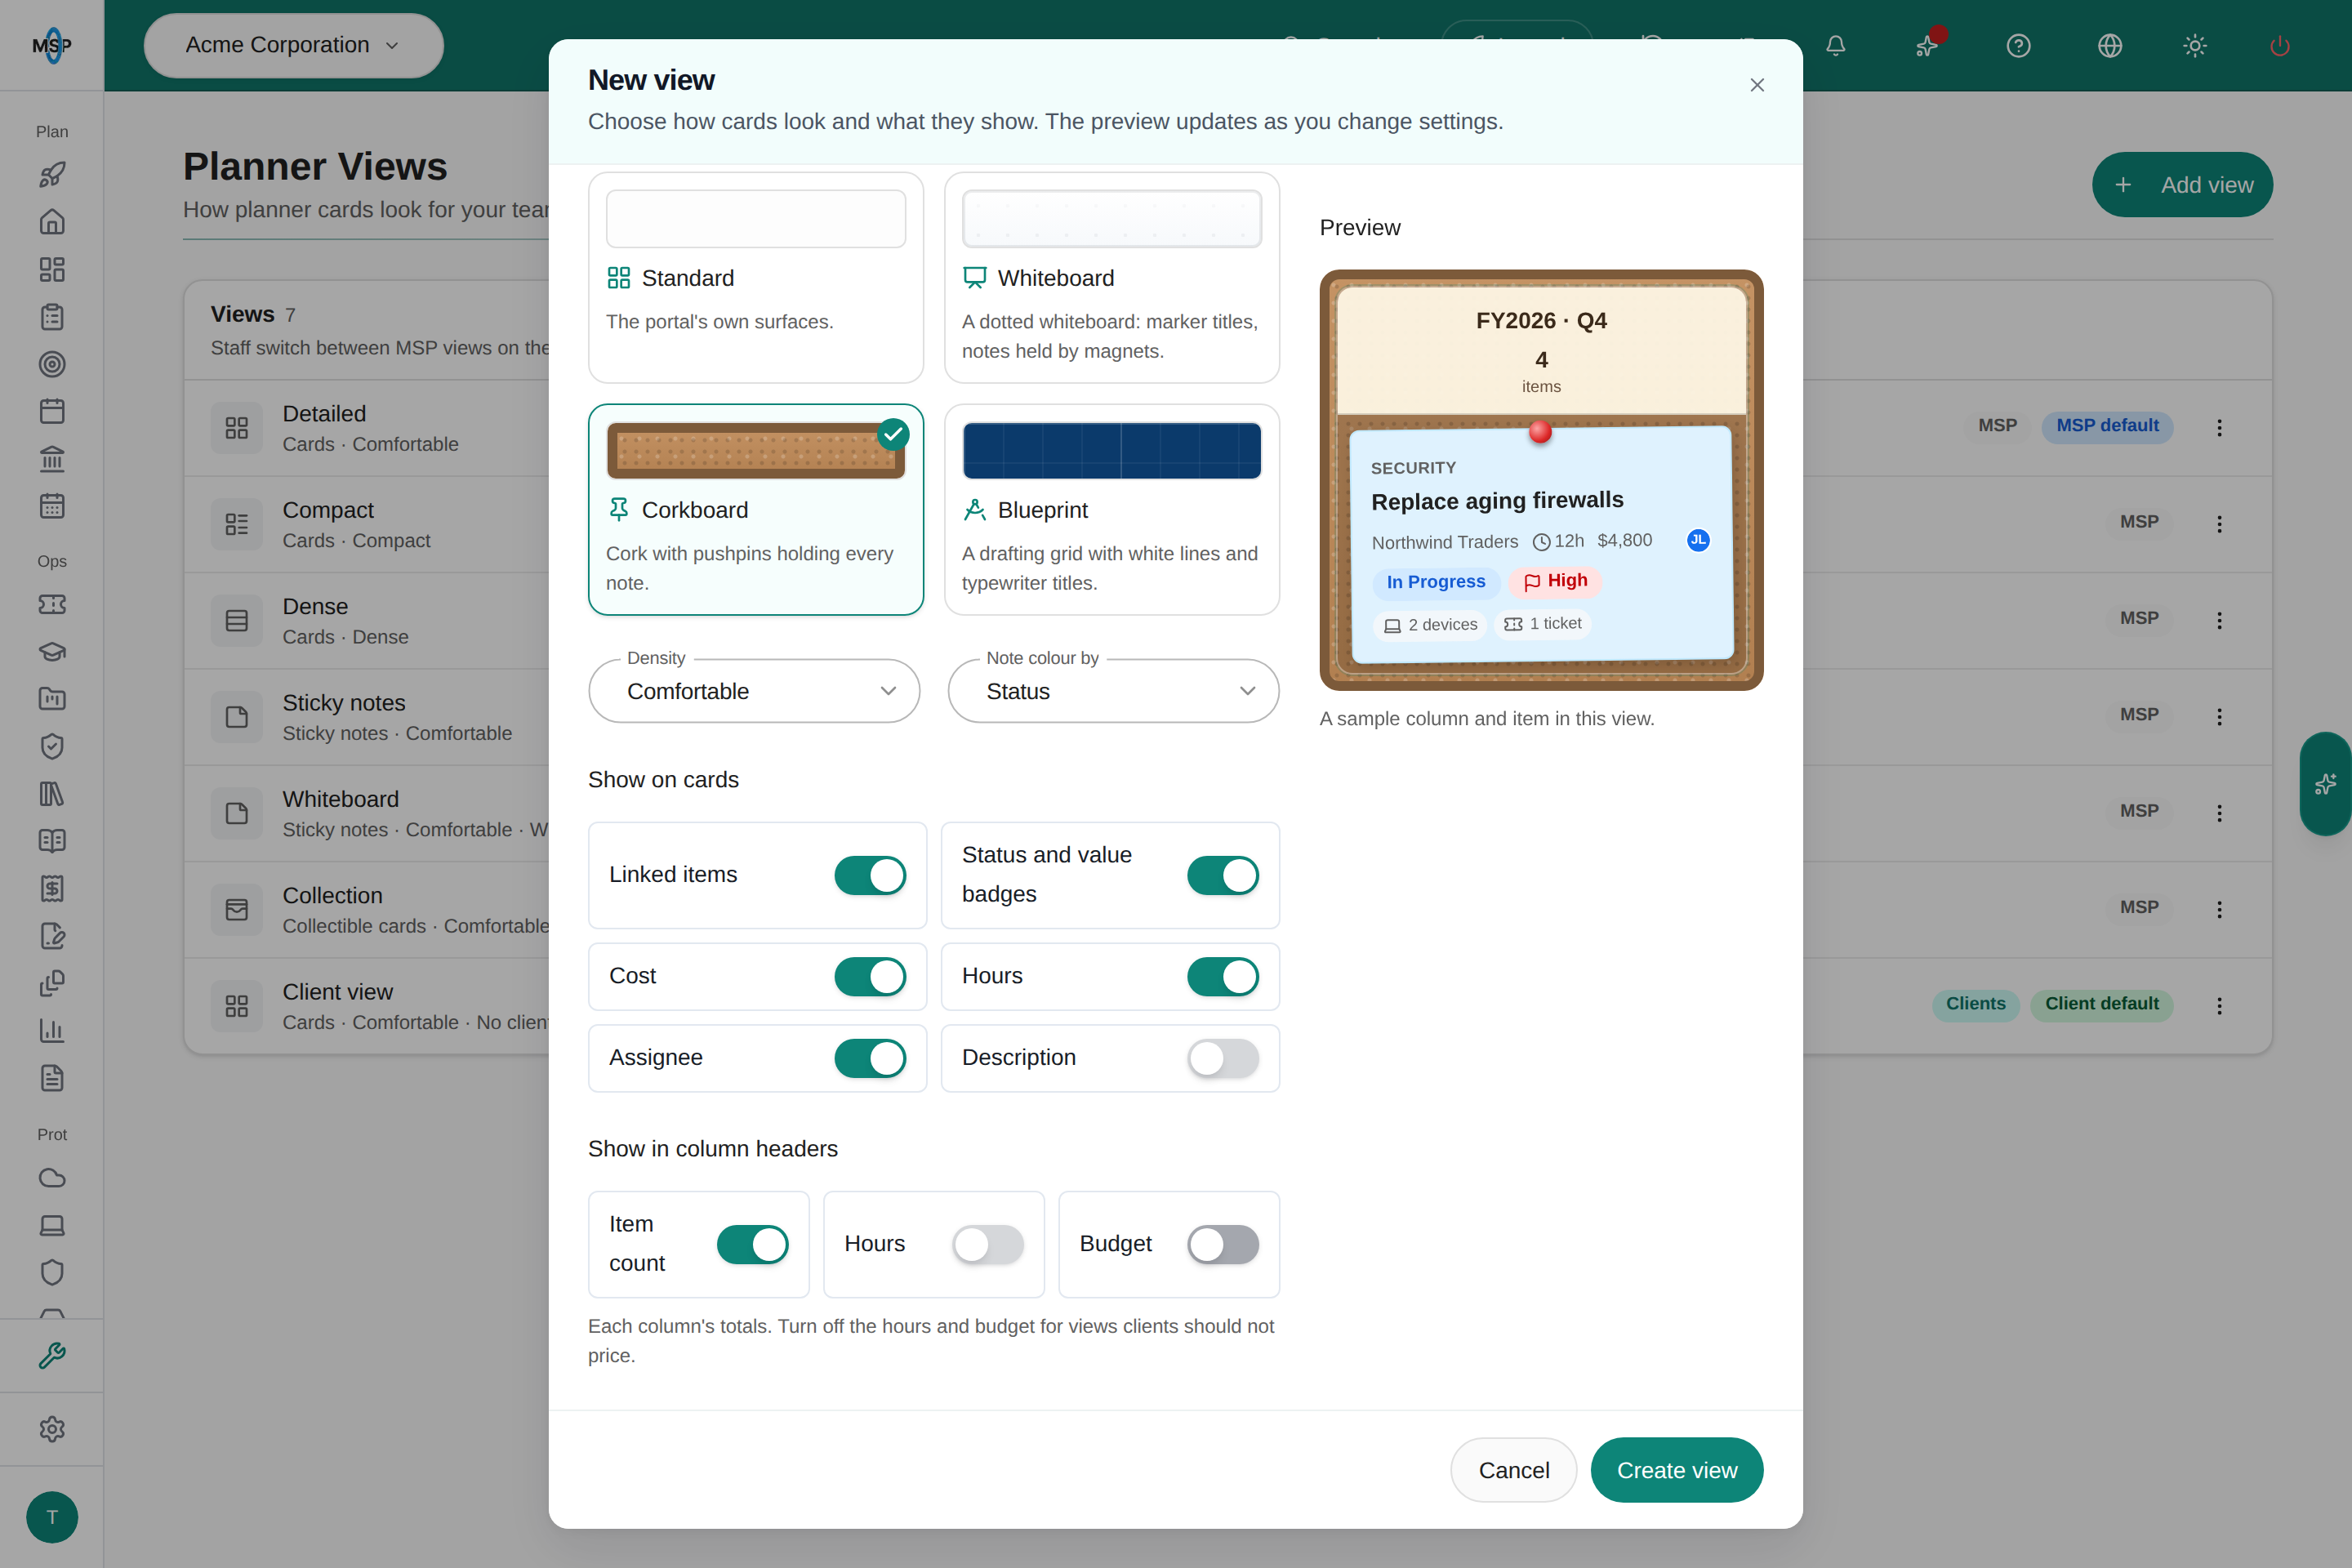Toggle the sun theme icon
The image size is (2352, 1568).
pyautogui.click(x=2195, y=46)
